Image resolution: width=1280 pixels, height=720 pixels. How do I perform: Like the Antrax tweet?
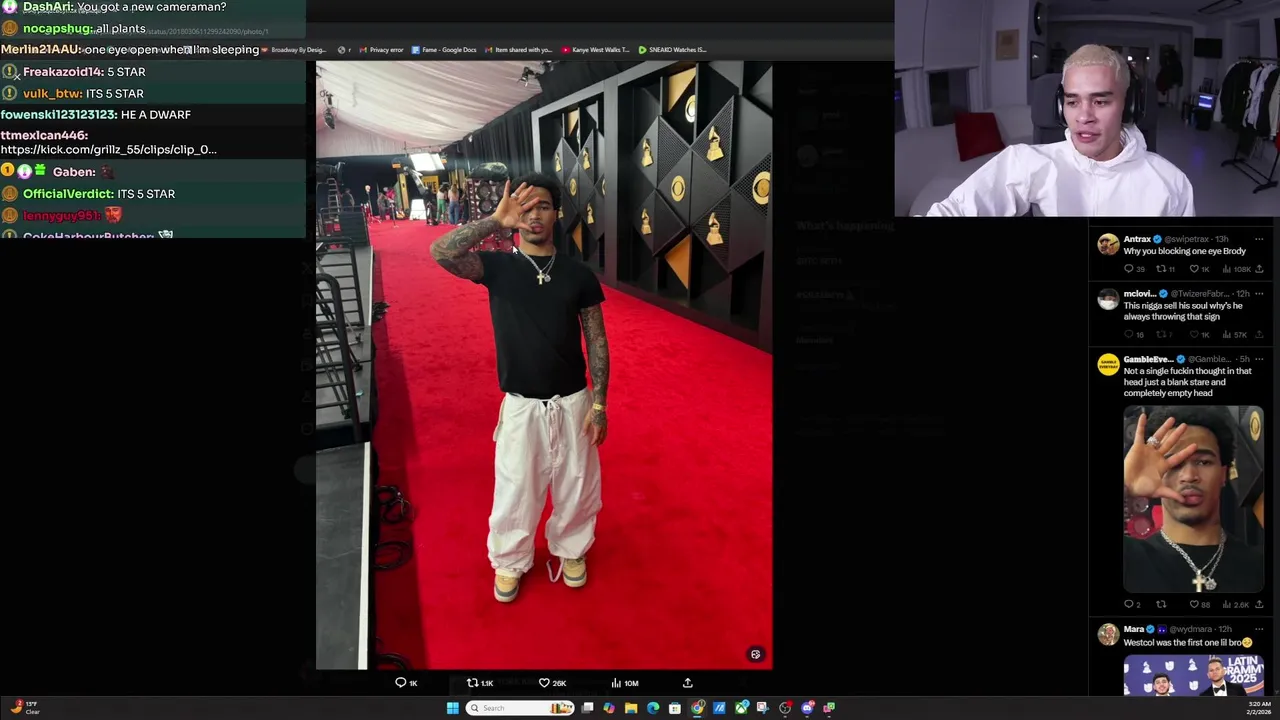[1193, 269]
